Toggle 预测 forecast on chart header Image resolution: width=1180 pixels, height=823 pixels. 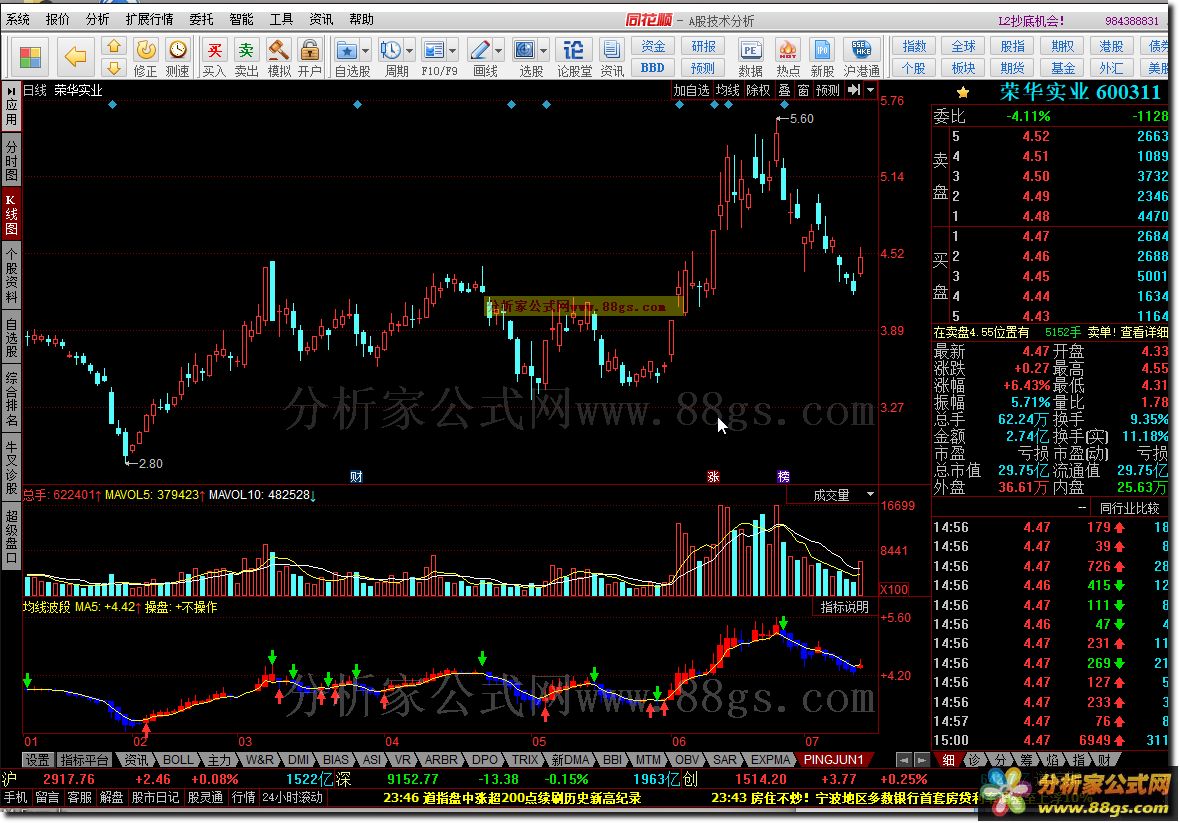(x=828, y=90)
